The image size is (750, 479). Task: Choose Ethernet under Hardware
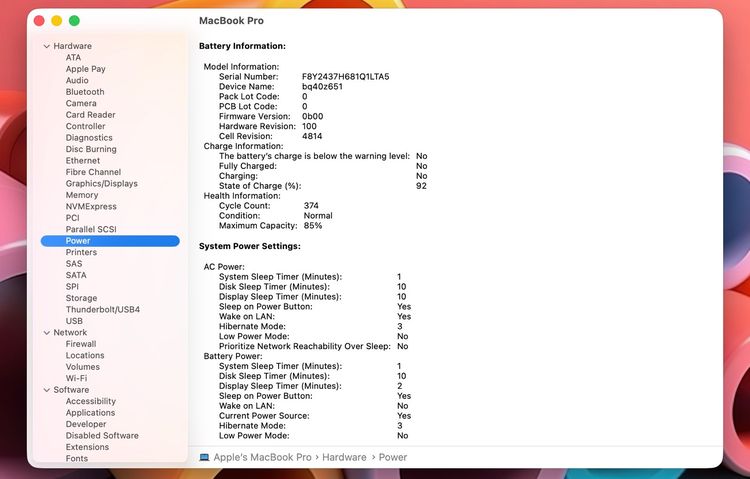(83, 161)
